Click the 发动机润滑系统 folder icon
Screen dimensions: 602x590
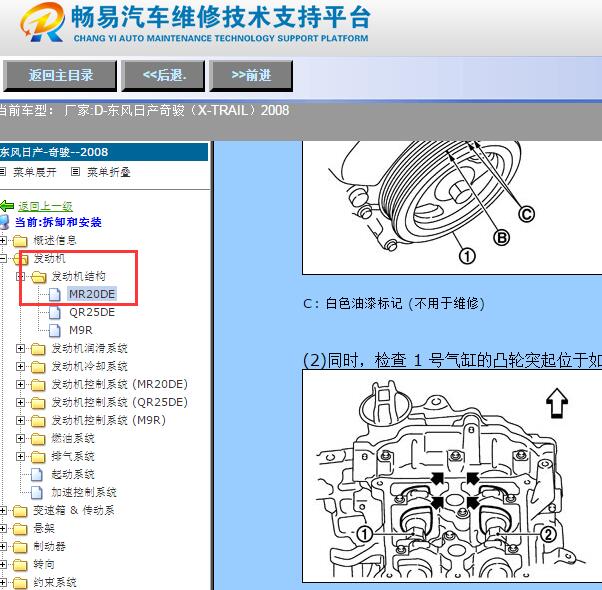pos(38,349)
